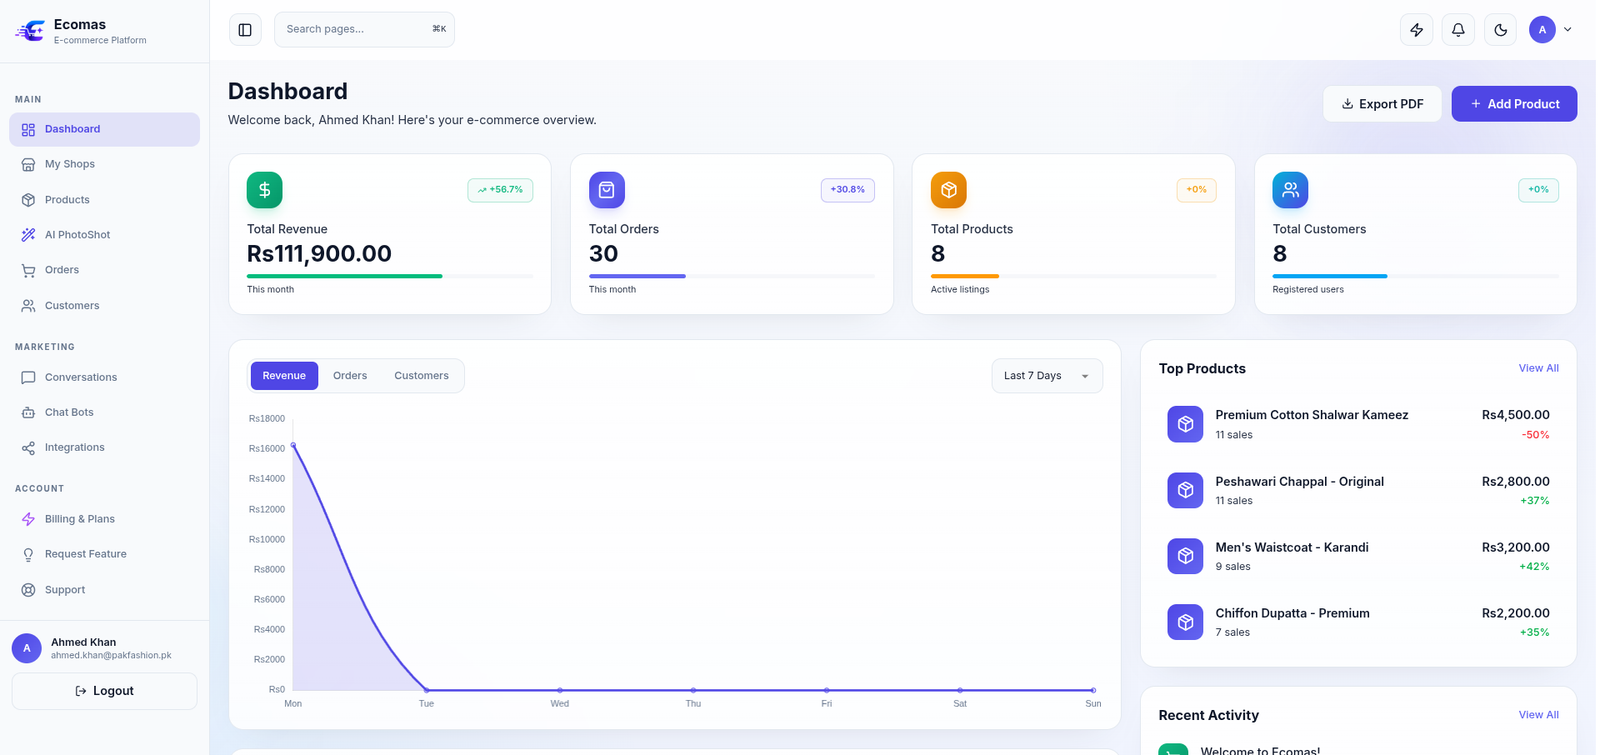Click the Add Product button
This screenshot has height=755, width=1600.
point(1514,104)
